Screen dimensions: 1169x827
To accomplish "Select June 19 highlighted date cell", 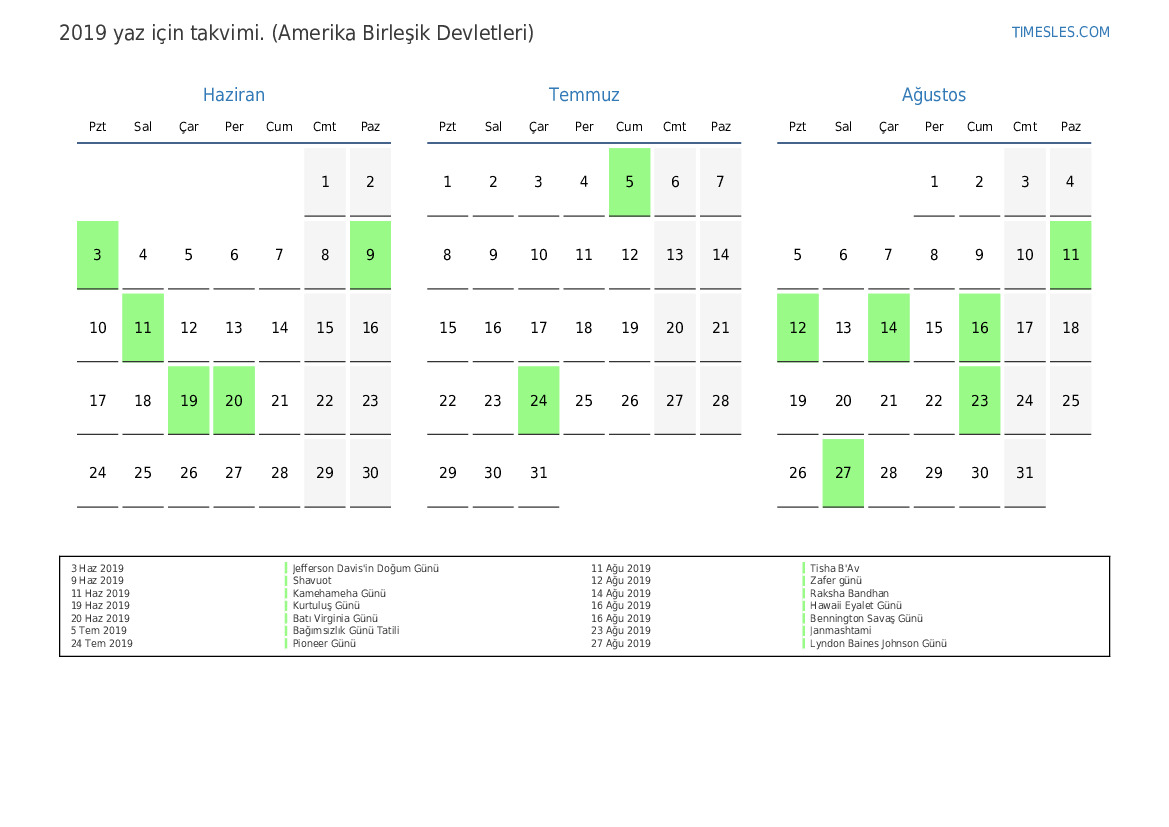I will click(x=189, y=401).
